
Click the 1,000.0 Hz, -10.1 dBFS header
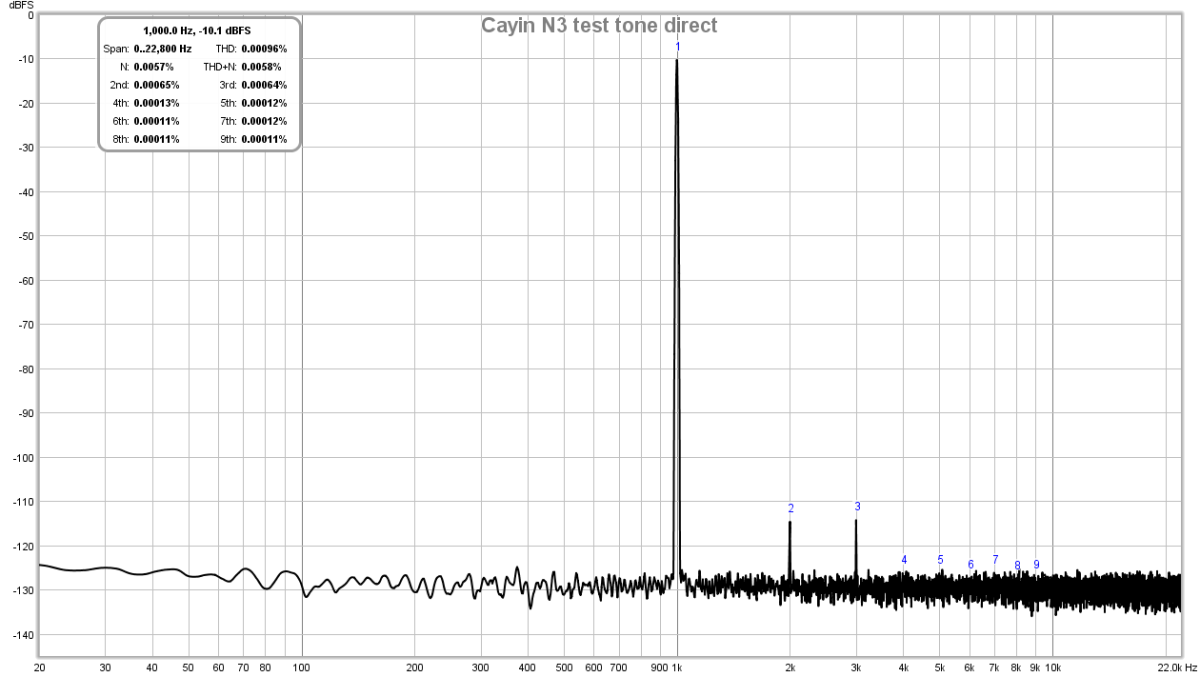tap(197, 31)
